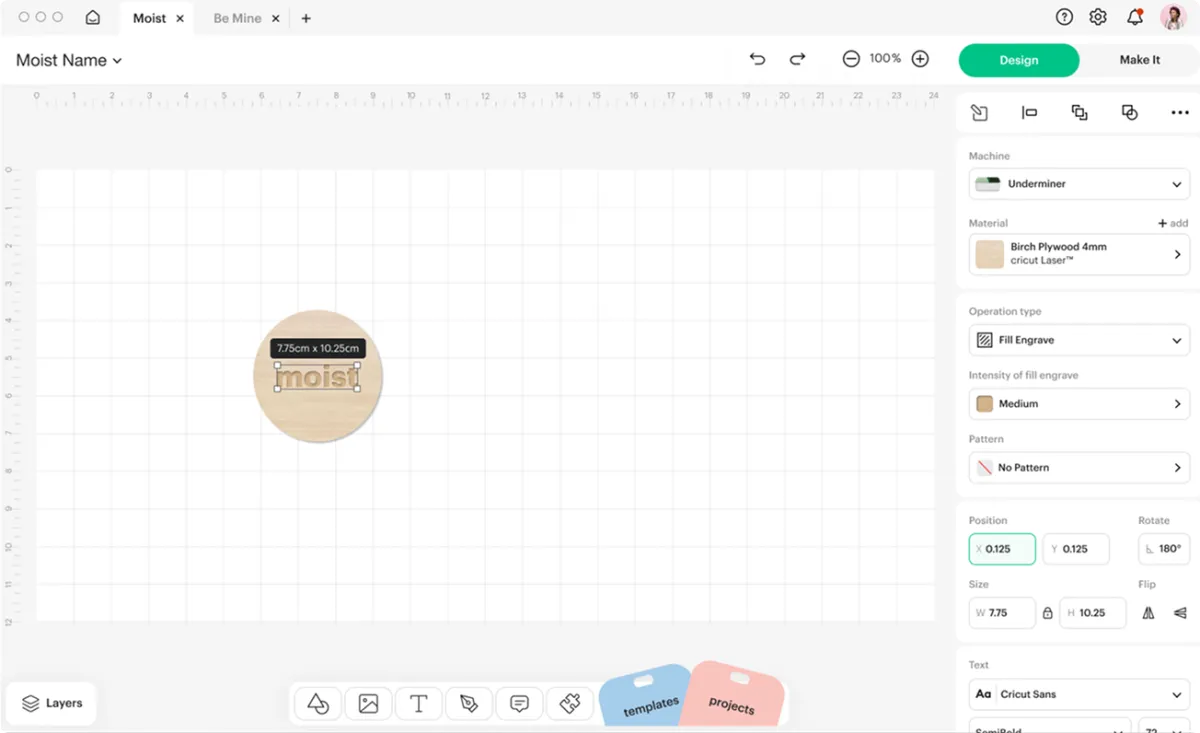Open the No Pattern selector
Viewport: 1200px width, 733px height.
tap(1079, 468)
